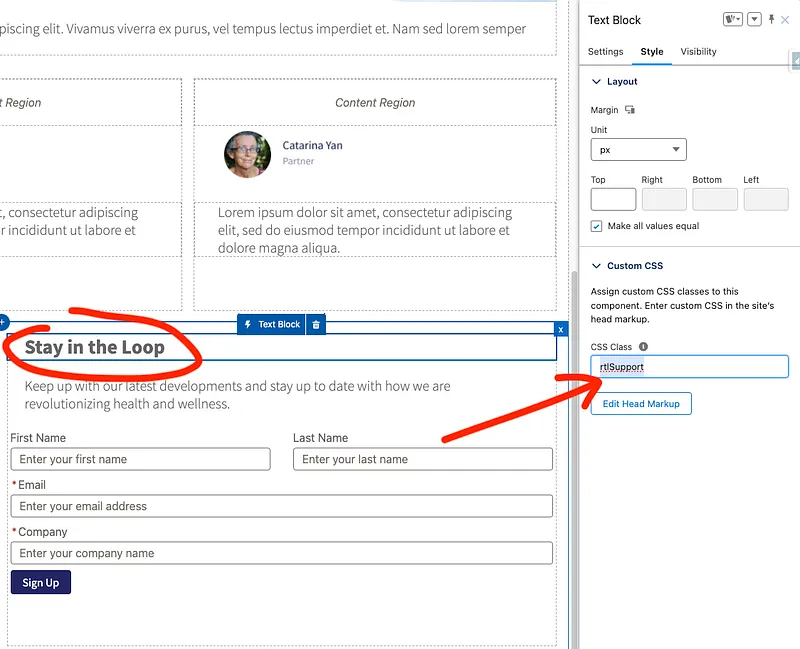Click the blue x handle on selected block
The width and height of the screenshot is (800, 649).
click(560, 330)
